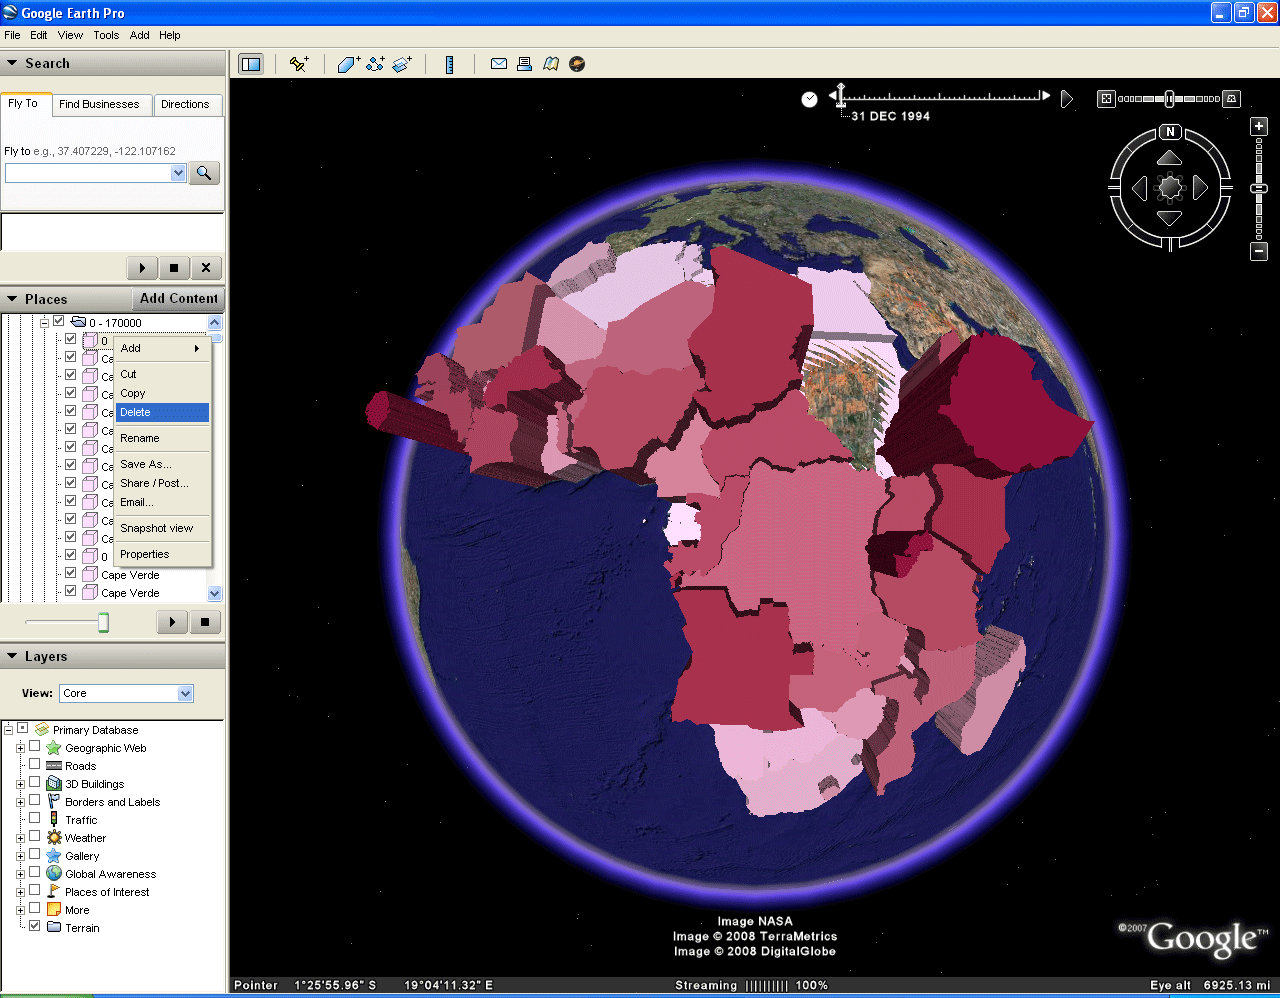The width and height of the screenshot is (1280, 998).
Task: Open the Add submenu in context menu
Action: [x=162, y=348]
